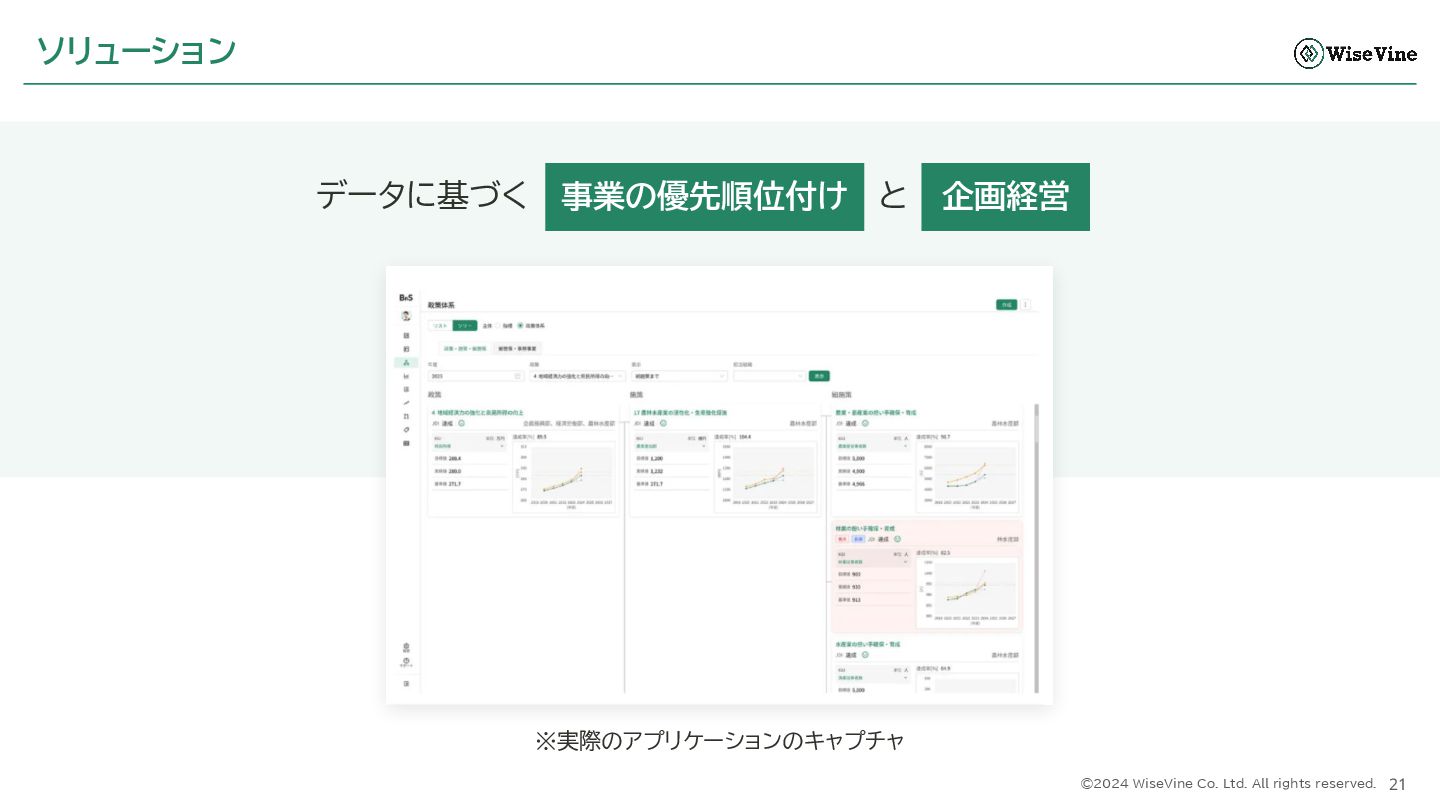Open the 表示 filter dropdown

coord(679,376)
